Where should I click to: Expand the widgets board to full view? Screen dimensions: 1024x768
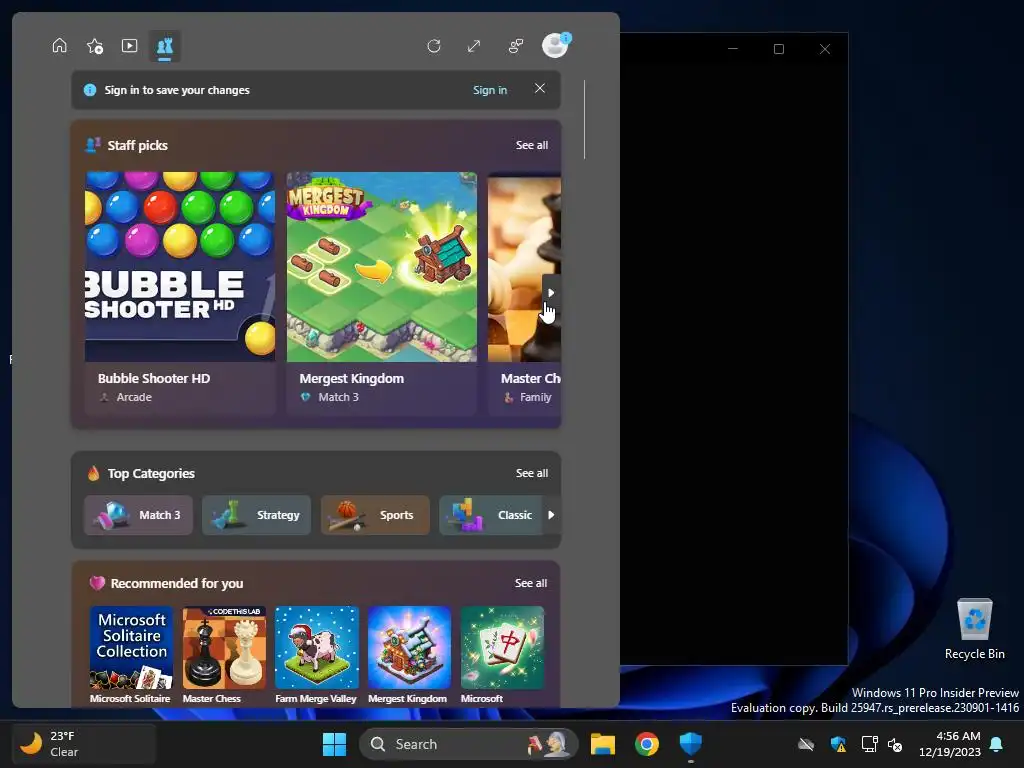click(x=474, y=46)
